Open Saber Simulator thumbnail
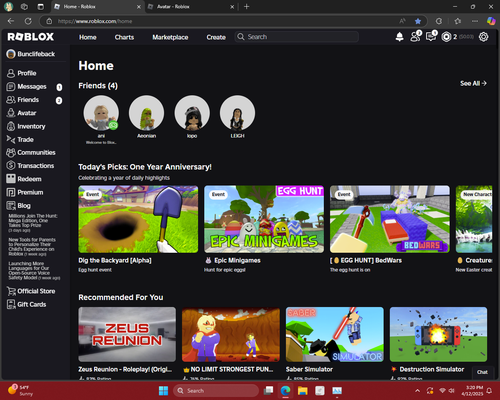The height and width of the screenshot is (400, 500). pos(335,334)
